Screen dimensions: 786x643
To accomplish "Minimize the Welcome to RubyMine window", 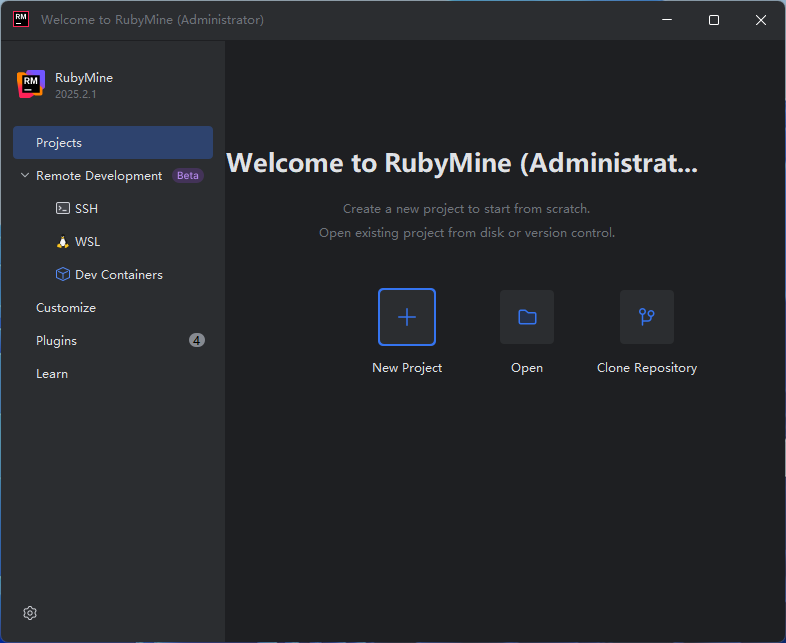I will click(x=667, y=20).
